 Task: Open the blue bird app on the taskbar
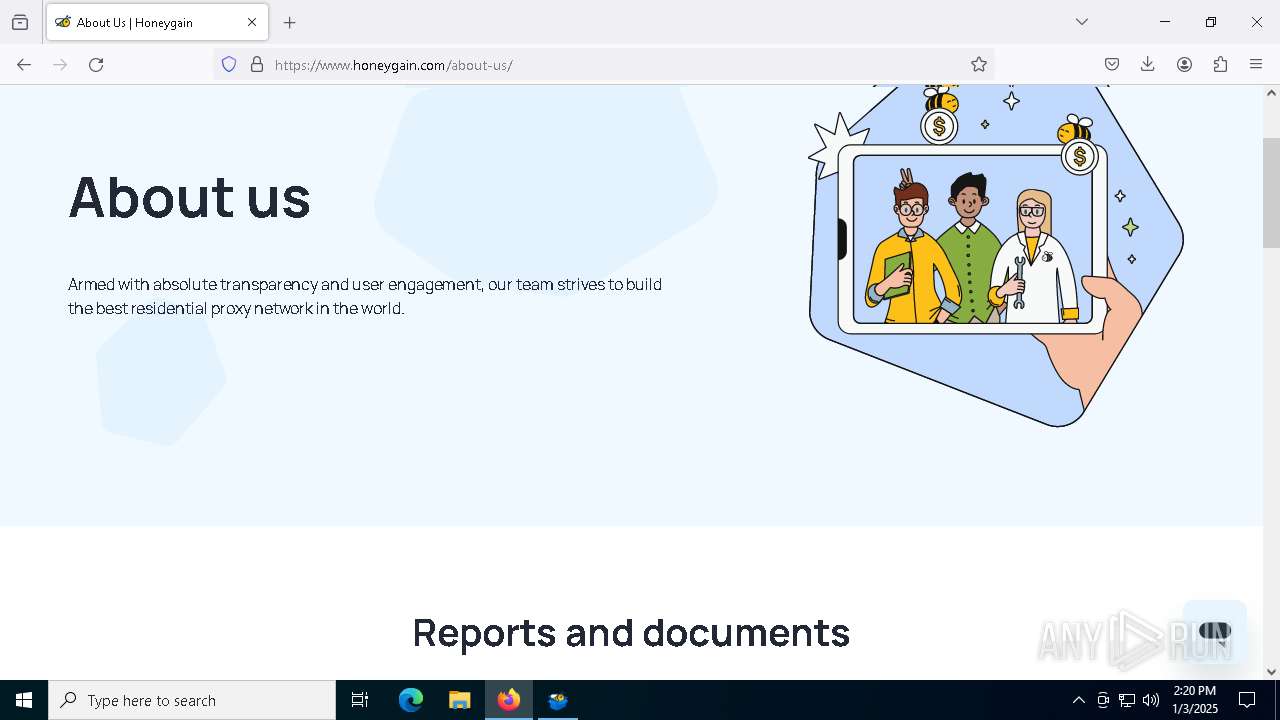tap(558, 700)
